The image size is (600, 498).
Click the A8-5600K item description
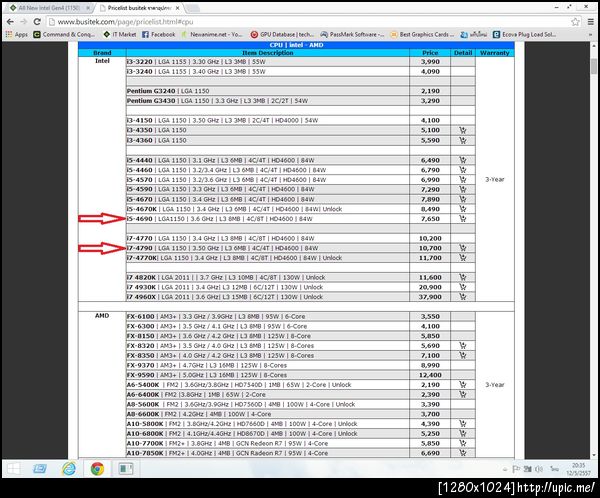click(x=241, y=404)
